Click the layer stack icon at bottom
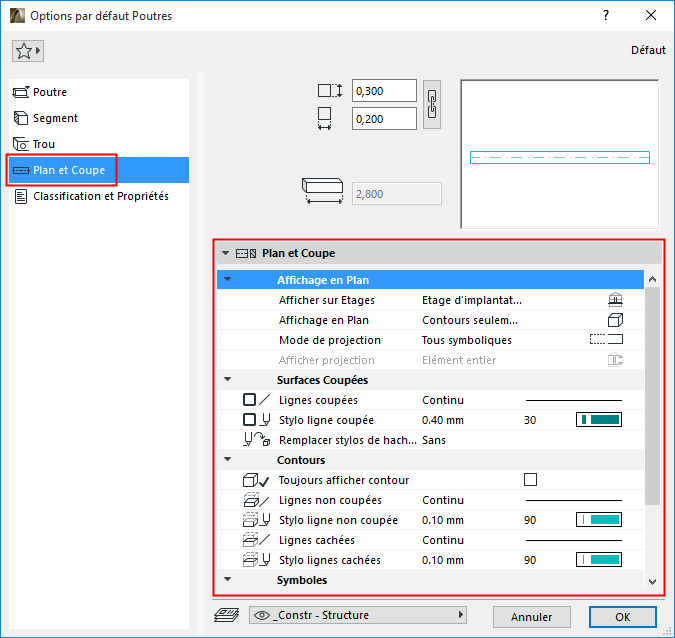 point(226,615)
